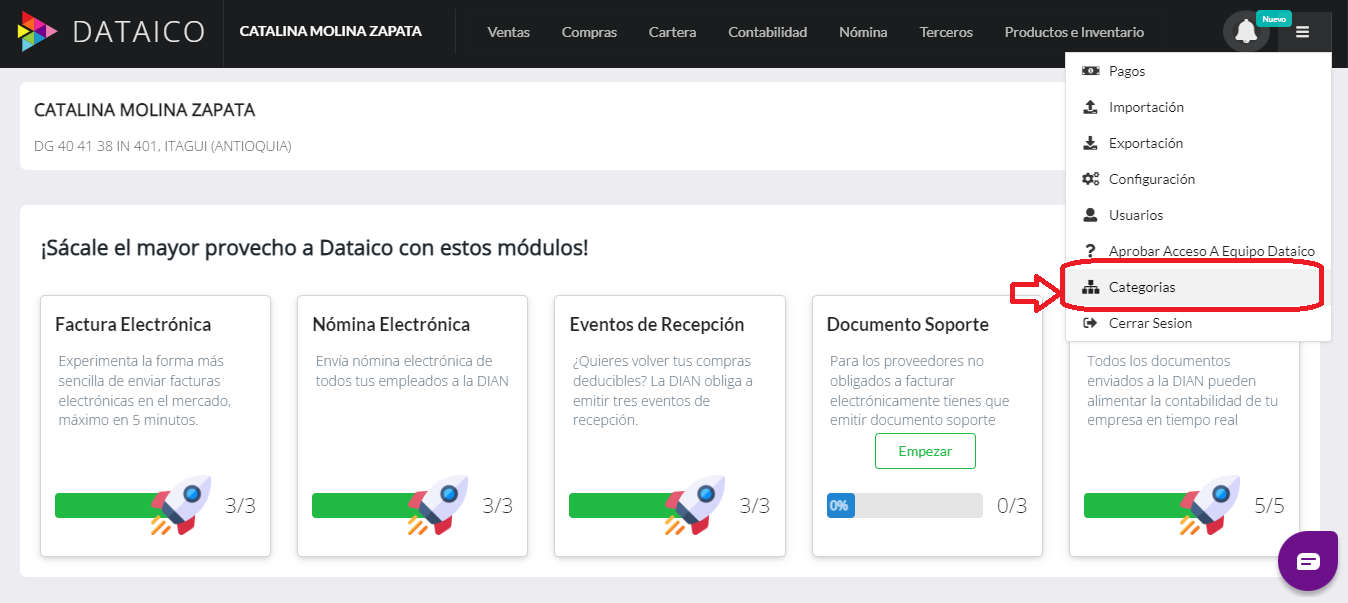
Task: Open the Cartera menu
Action: click(672, 32)
